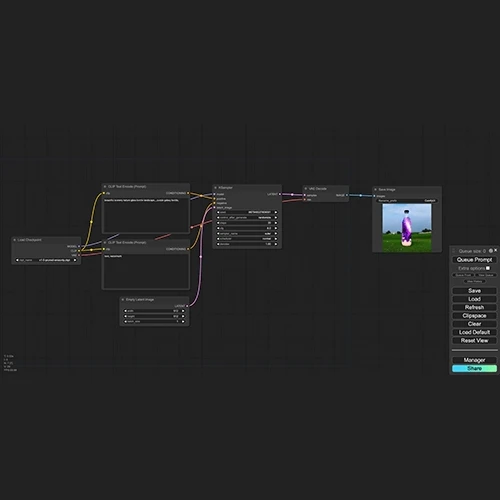Increase batch_size in Empty Latent Image

183,322
